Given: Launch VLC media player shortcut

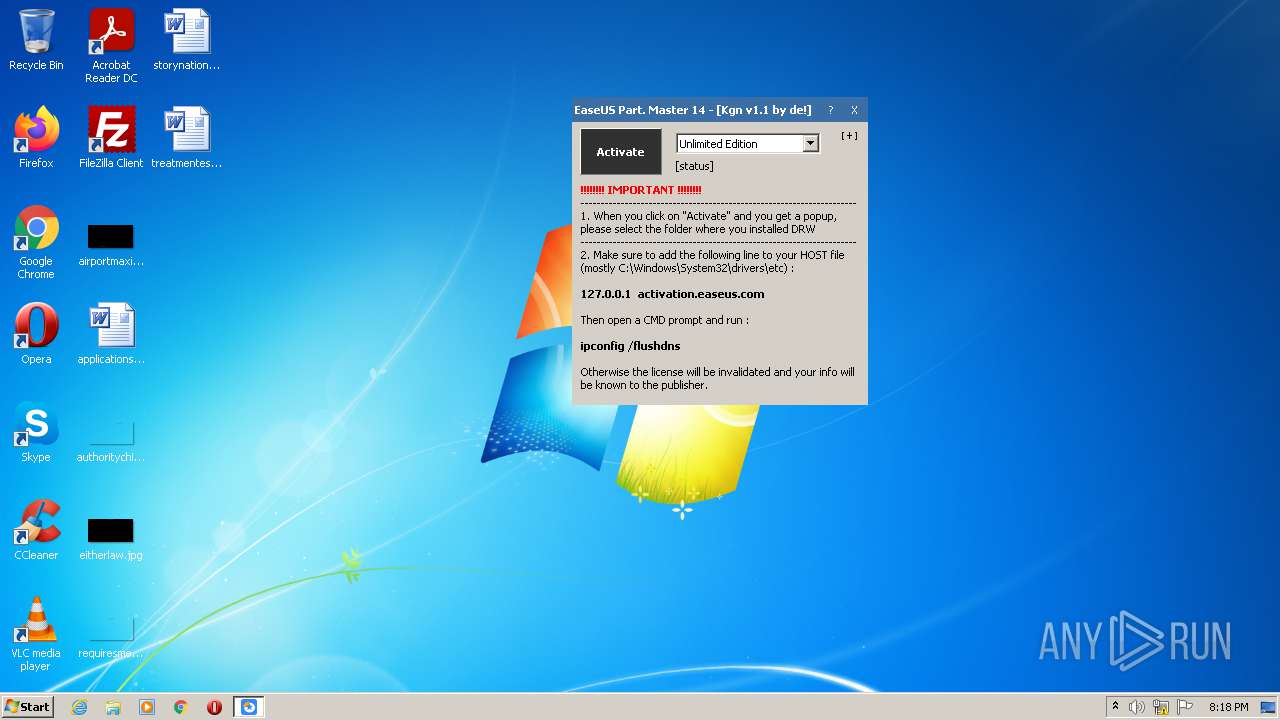Looking at the screenshot, I should point(36,634).
